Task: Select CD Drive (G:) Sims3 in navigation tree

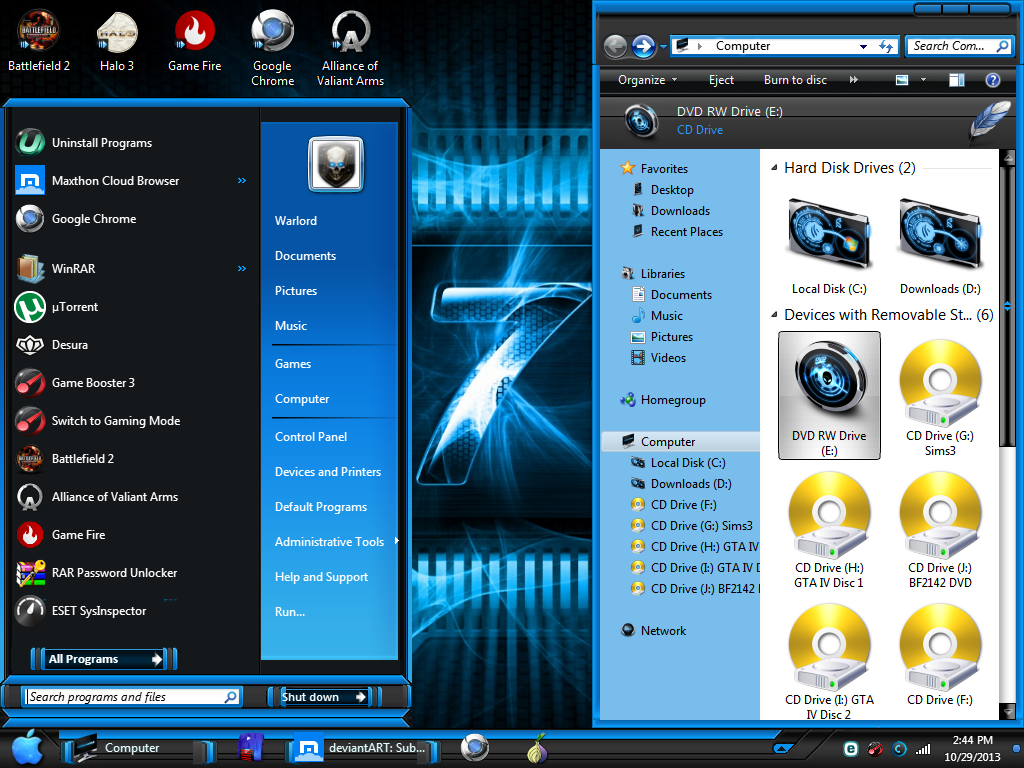Action: (x=692, y=526)
